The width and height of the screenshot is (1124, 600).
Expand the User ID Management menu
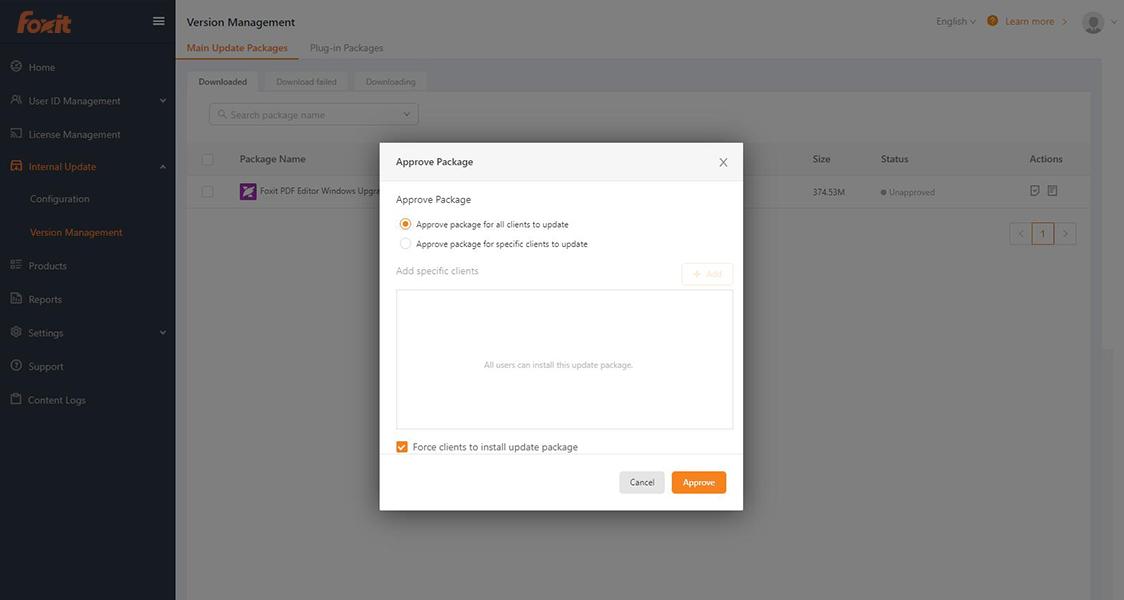(163, 101)
